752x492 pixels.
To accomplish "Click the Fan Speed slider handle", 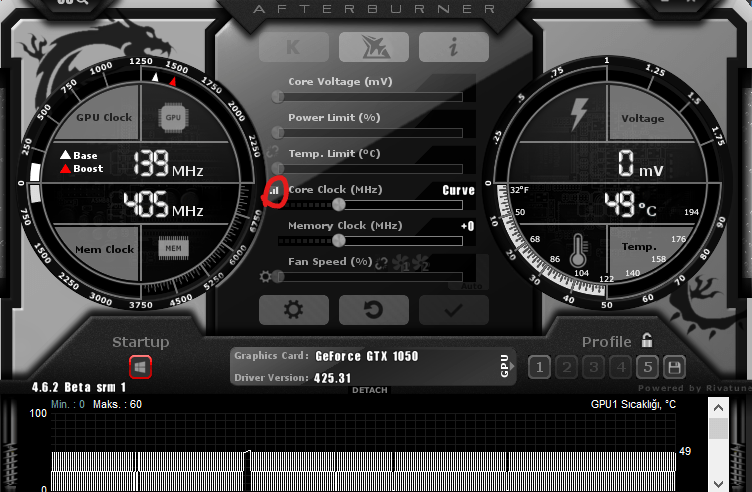I will click(279, 277).
